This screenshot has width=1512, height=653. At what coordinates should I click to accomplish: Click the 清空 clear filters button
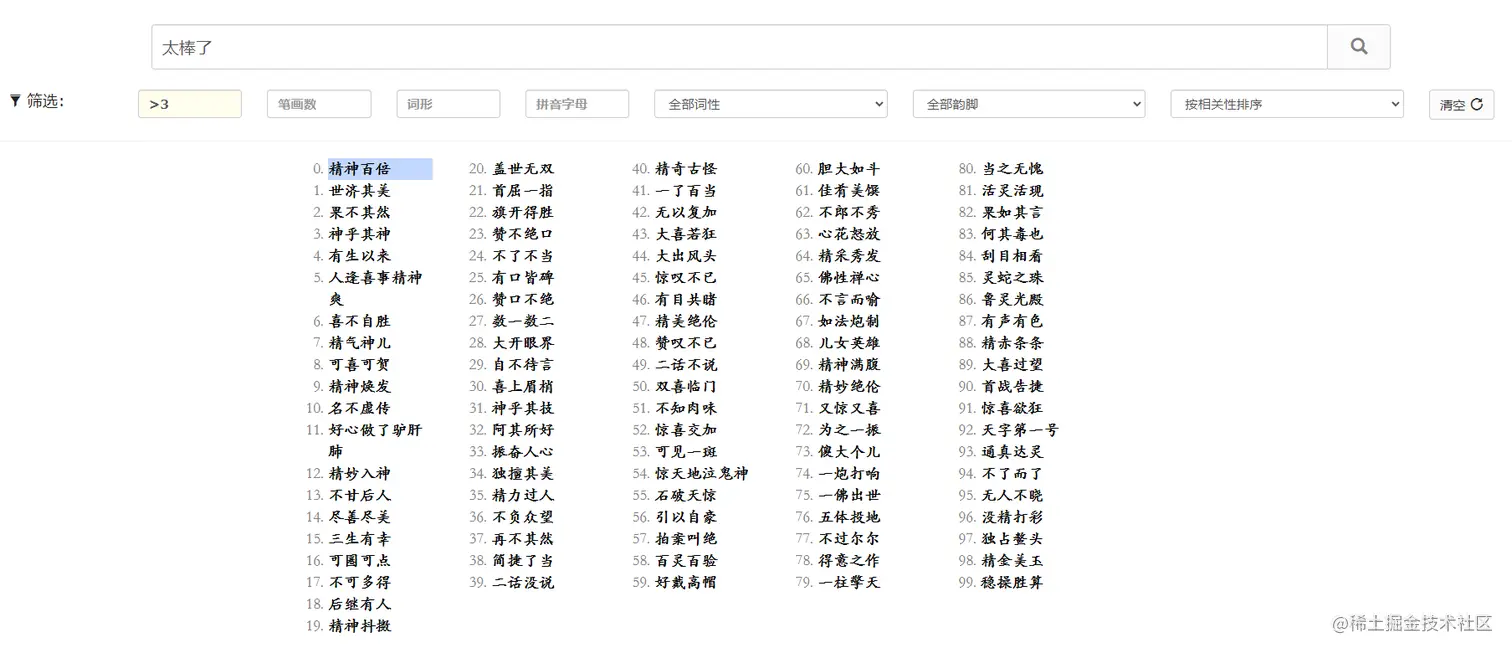click(x=1461, y=104)
